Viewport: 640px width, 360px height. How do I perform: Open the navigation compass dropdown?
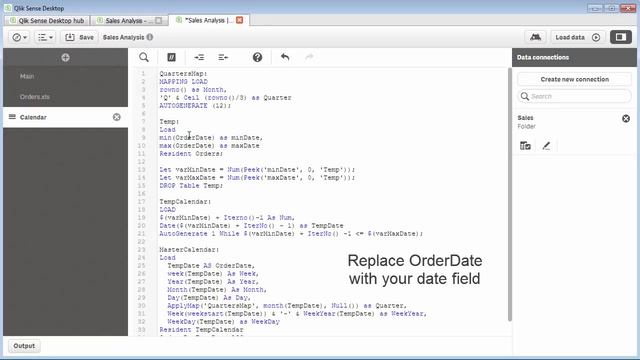click(19, 37)
